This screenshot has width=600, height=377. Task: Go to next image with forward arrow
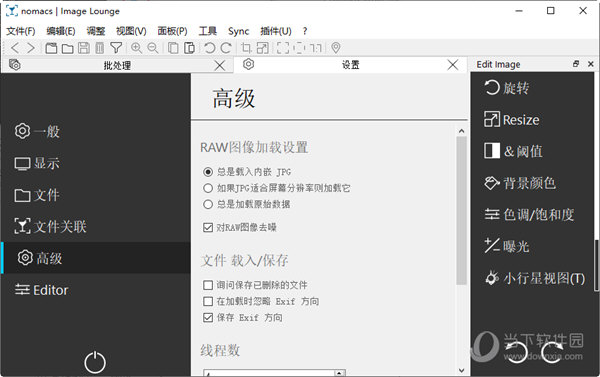point(31,48)
